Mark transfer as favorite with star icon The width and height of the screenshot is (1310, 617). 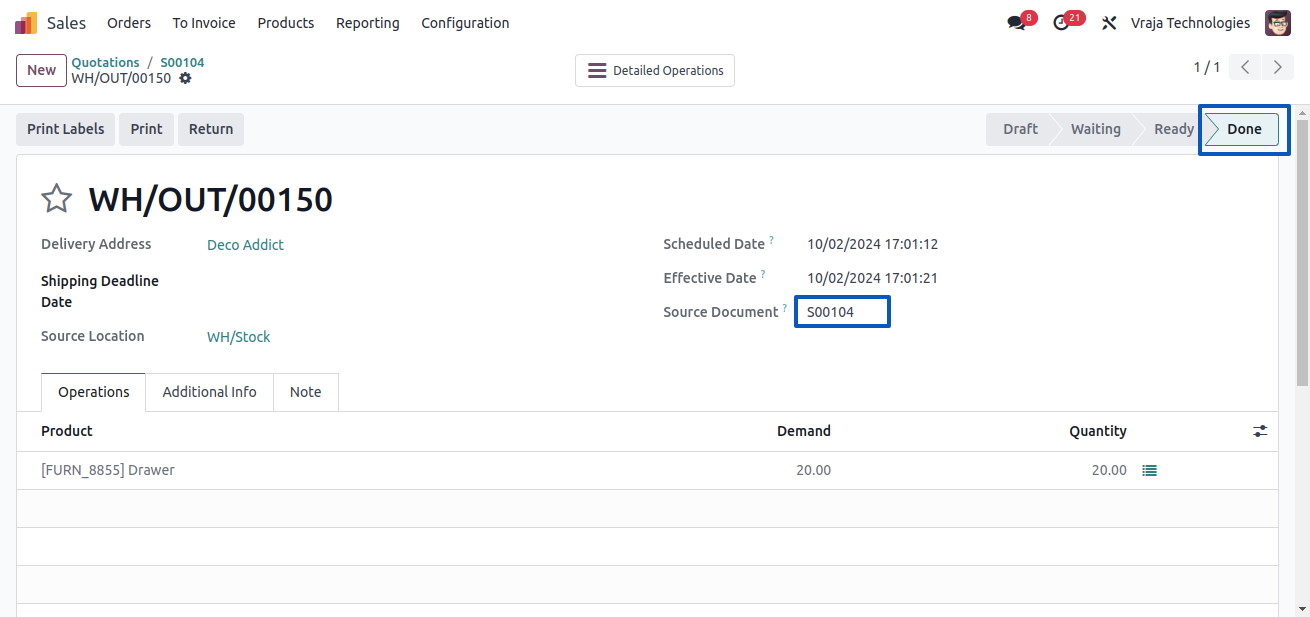tap(56, 199)
